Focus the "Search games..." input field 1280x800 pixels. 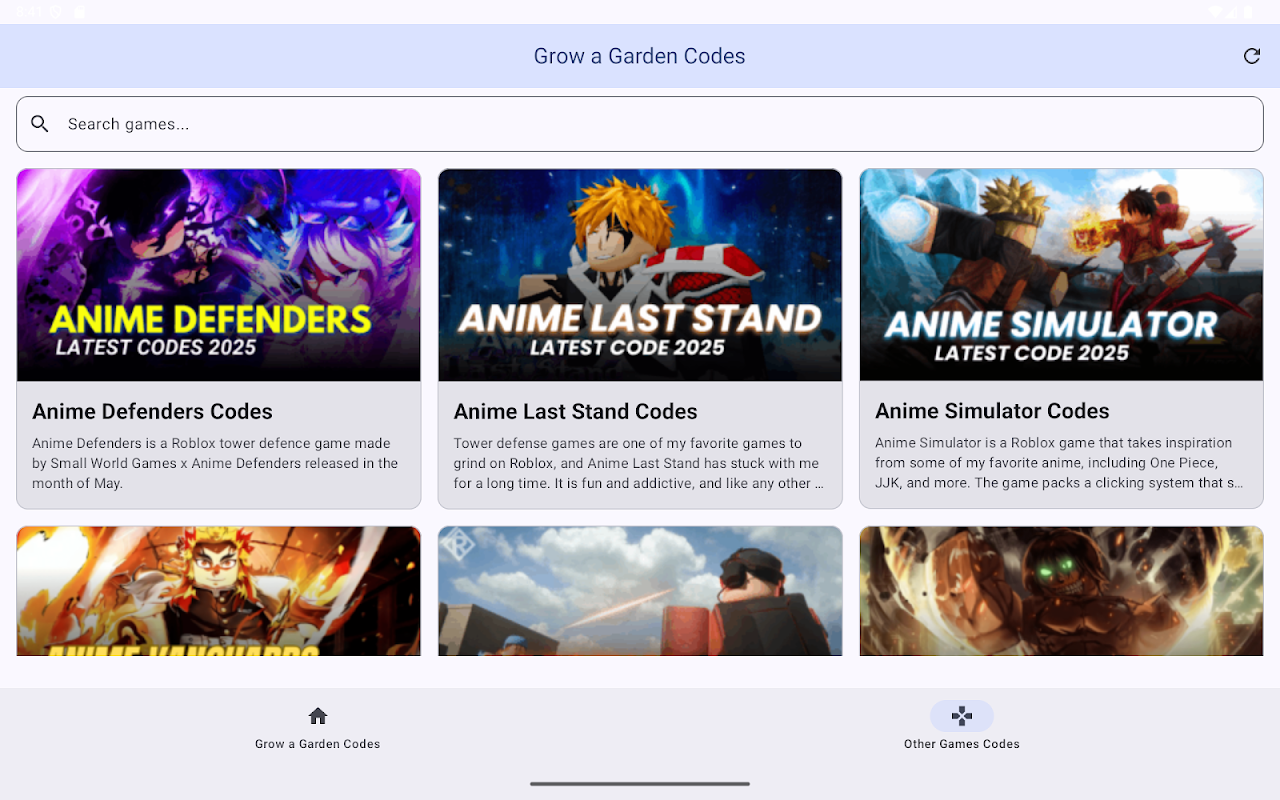tap(640, 124)
